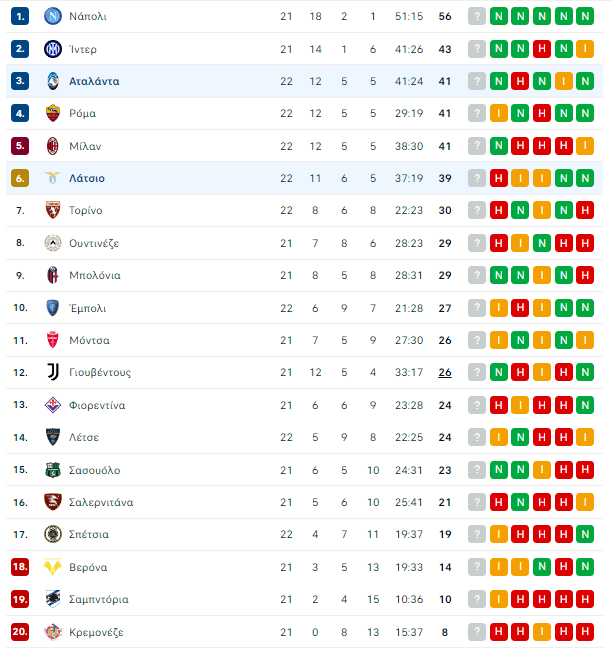Click rank badge 6 for Λάτσιο
The height and width of the screenshot is (649, 611).
point(20,178)
